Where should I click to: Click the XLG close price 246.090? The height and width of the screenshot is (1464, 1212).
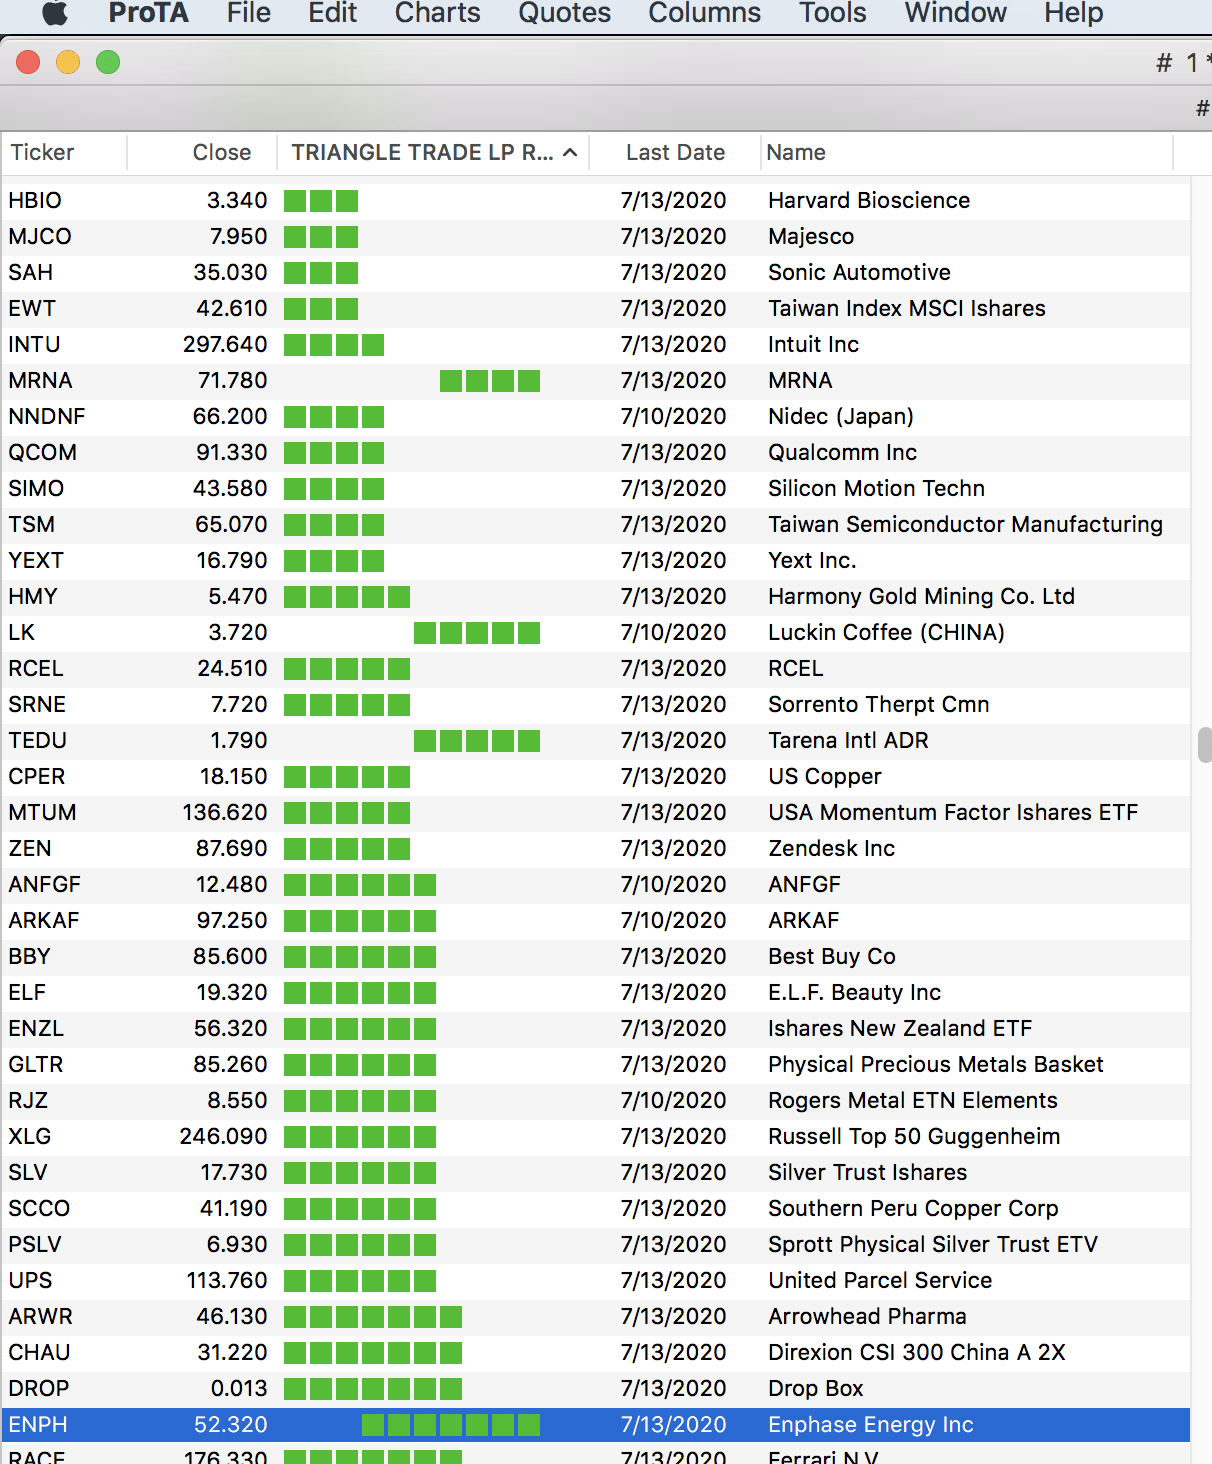click(x=224, y=1136)
